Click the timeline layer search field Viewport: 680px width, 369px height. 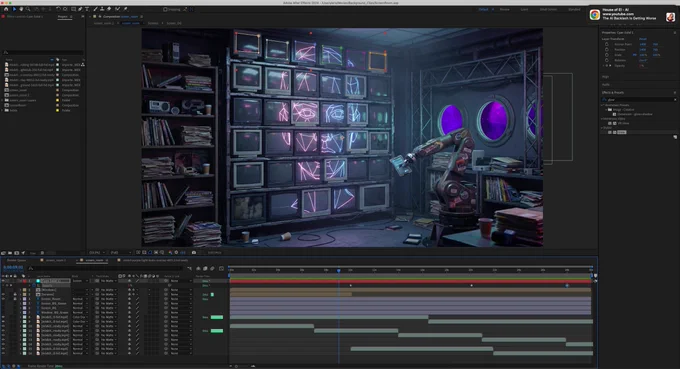(x=105, y=269)
